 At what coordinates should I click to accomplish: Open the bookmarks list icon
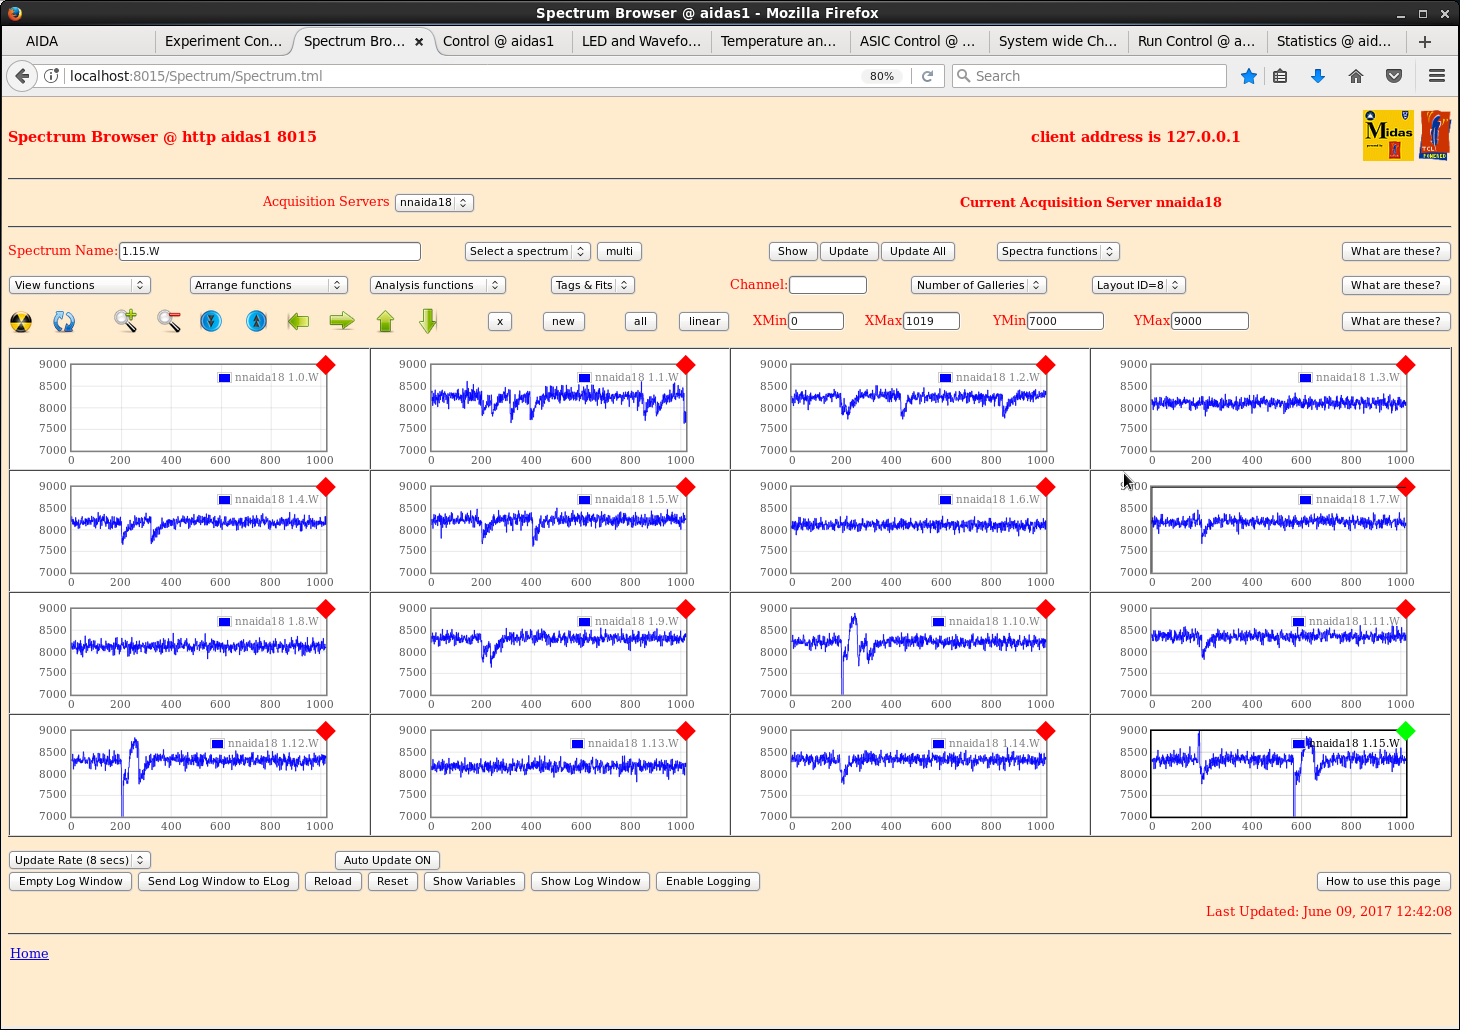pyautogui.click(x=1280, y=76)
